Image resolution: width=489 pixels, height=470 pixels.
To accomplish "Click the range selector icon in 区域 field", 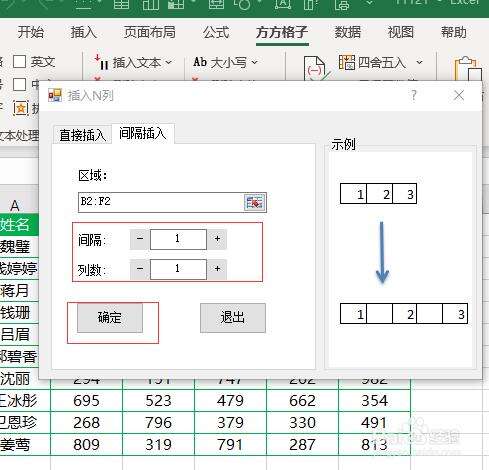I will point(255,202).
